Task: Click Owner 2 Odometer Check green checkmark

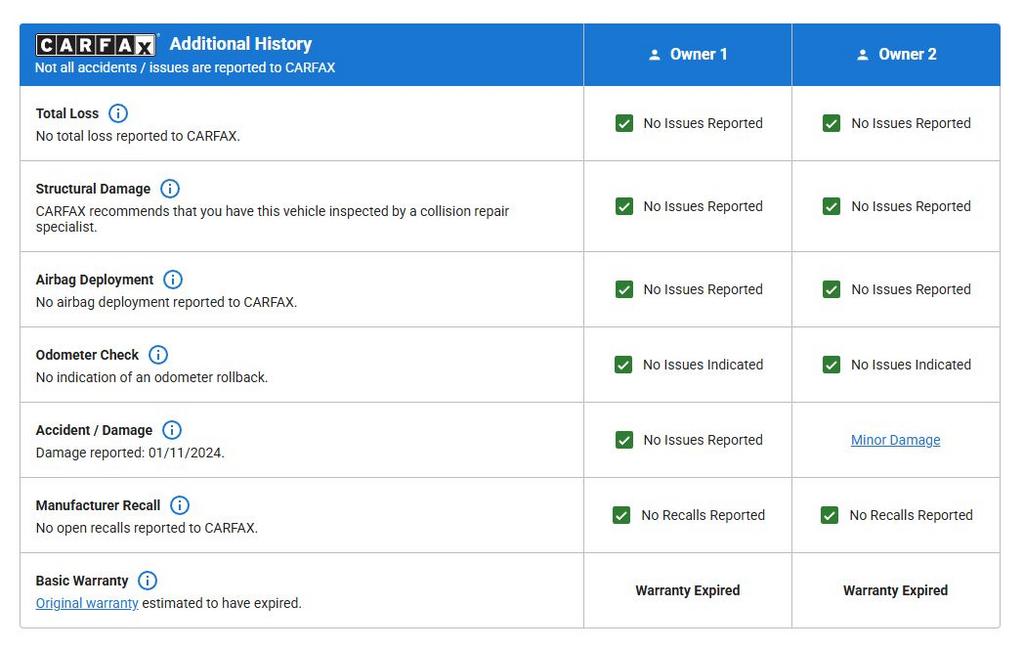Action: point(831,365)
